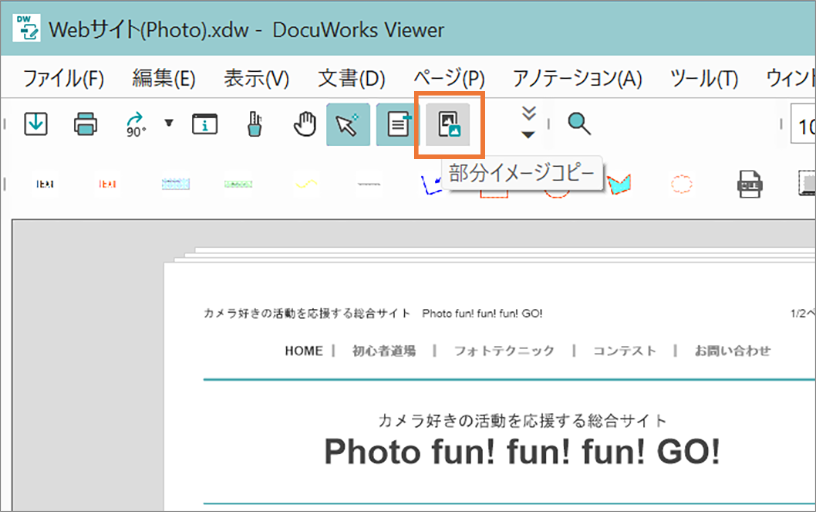Select the blue highlight marker annotation
The width and height of the screenshot is (816, 512).
click(x=175, y=184)
